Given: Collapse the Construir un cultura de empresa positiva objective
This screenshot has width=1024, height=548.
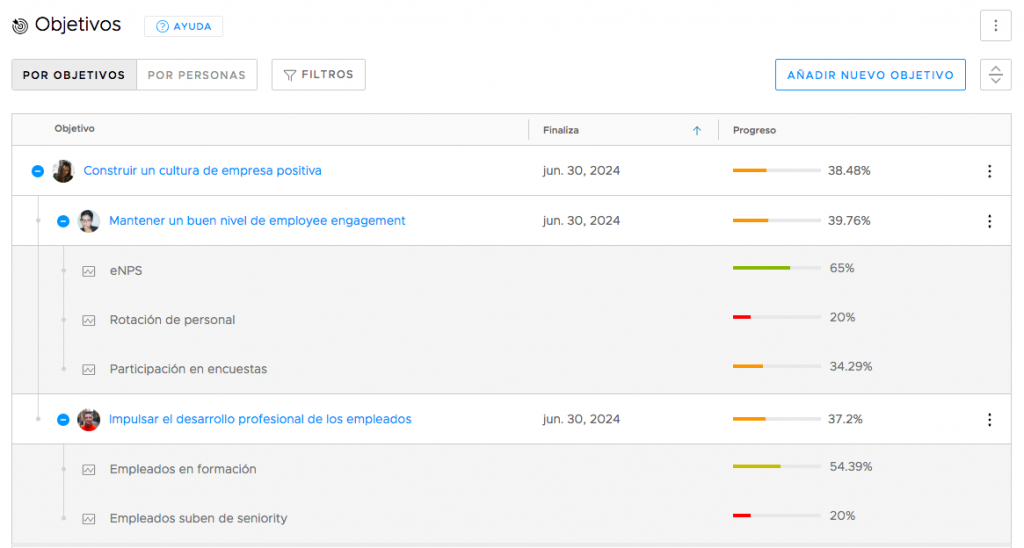Looking at the screenshot, I should (38, 171).
